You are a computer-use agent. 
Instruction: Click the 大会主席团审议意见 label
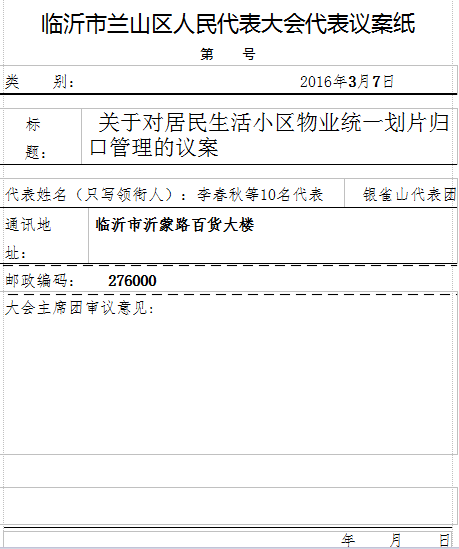point(79,308)
